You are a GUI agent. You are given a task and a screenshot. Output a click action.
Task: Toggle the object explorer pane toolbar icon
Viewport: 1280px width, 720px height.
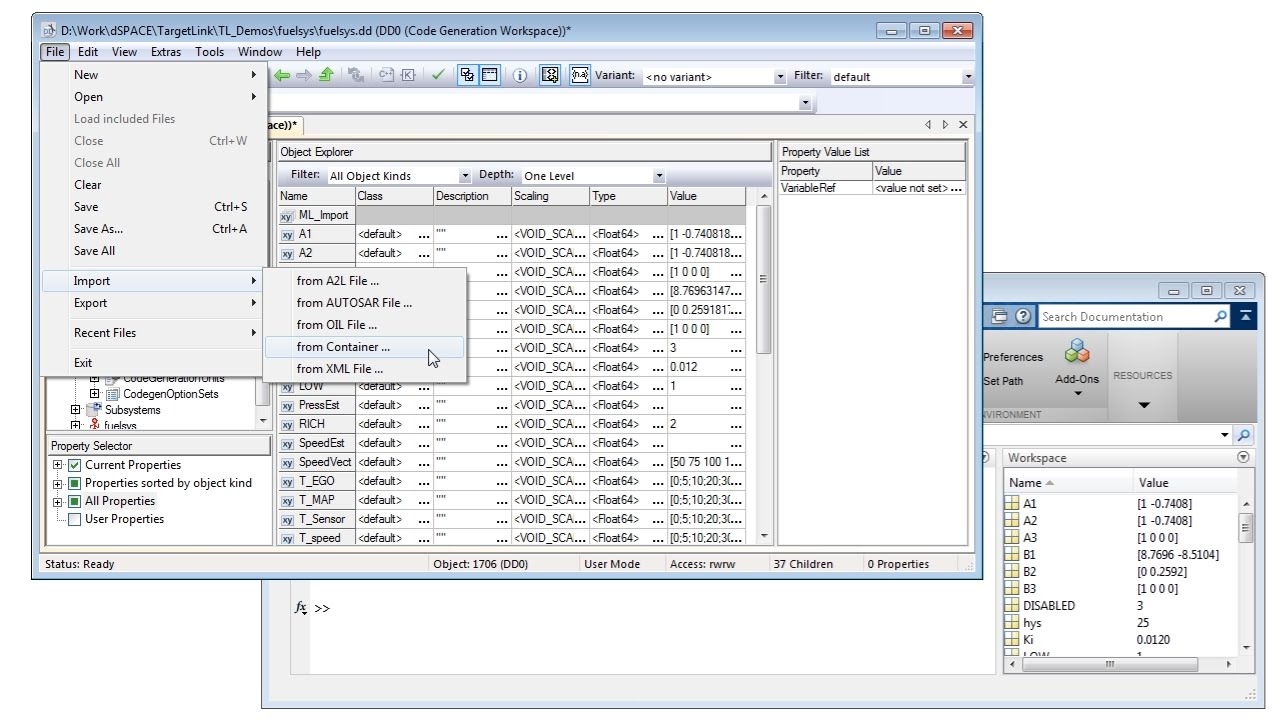pyautogui.click(x=489, y=75)
